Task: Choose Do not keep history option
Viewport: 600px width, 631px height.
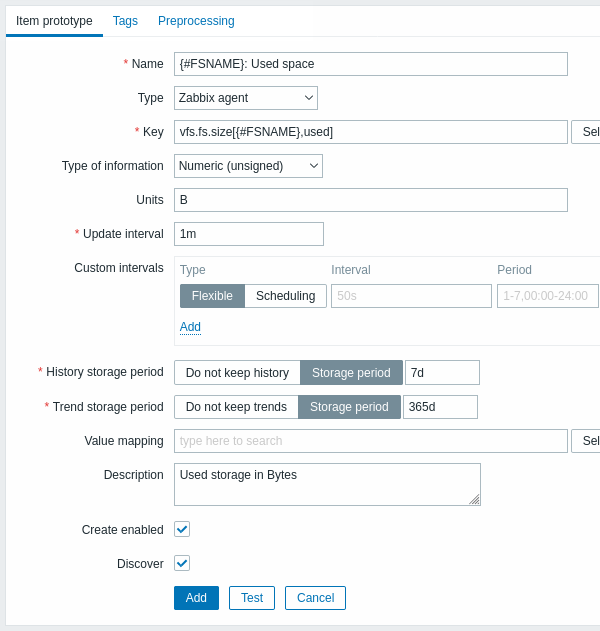Action: click(237, 373)
